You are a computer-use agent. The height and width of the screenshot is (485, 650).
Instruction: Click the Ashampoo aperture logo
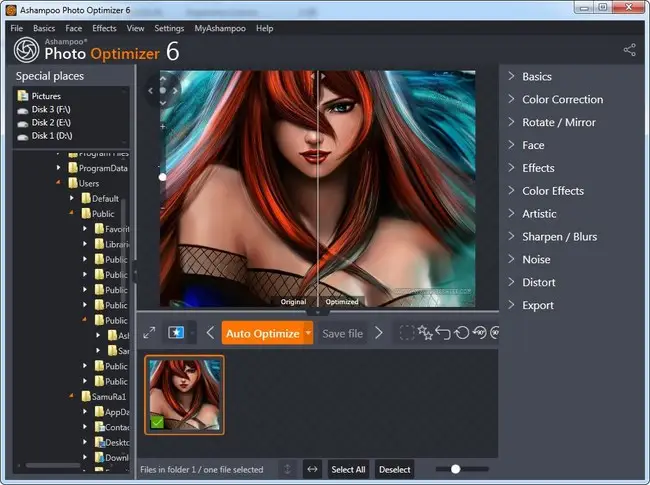27,50
